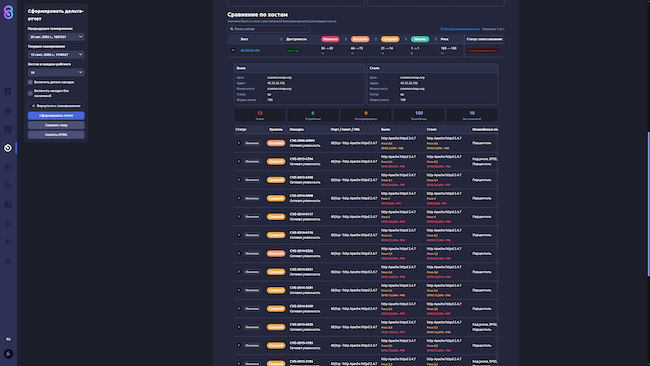Image resolution: width=650 pixels, height=366 pixels.
Task: Expand the CVE-2014-0118 finding row
Action: [238, 235]
